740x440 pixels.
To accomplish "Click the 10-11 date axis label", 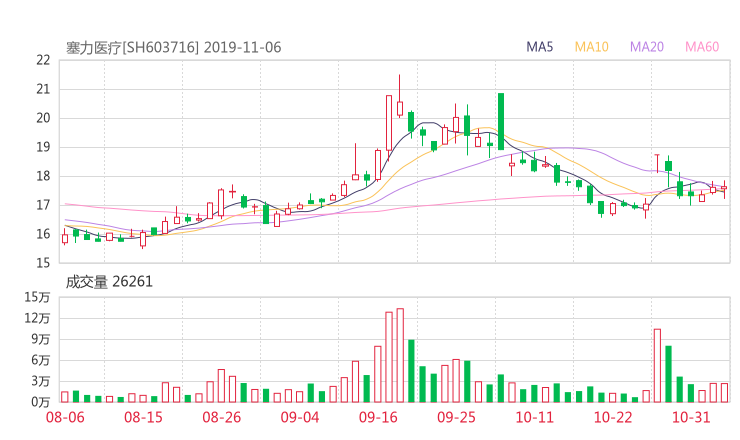I will pos(534,417).
